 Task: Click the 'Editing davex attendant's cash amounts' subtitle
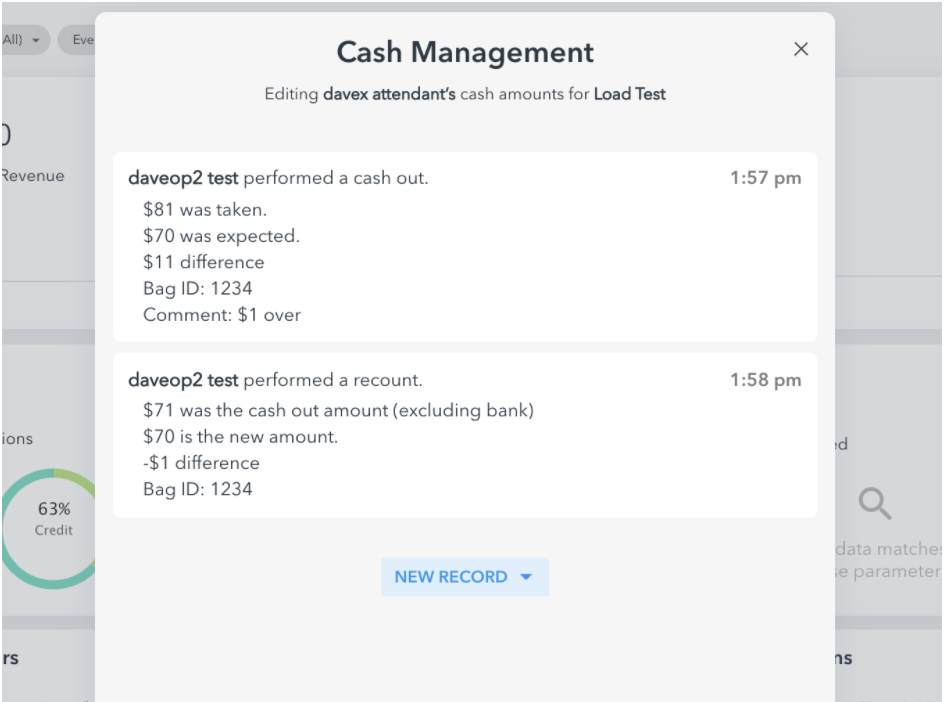pos(465,94)
